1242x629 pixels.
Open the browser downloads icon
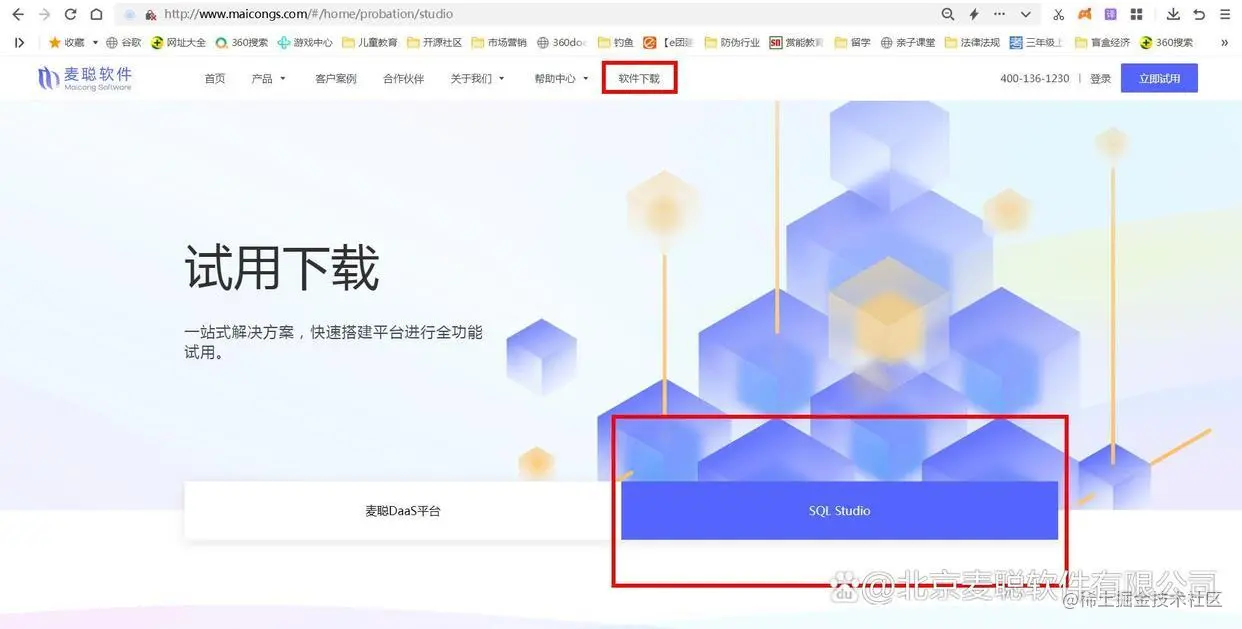1174,14
